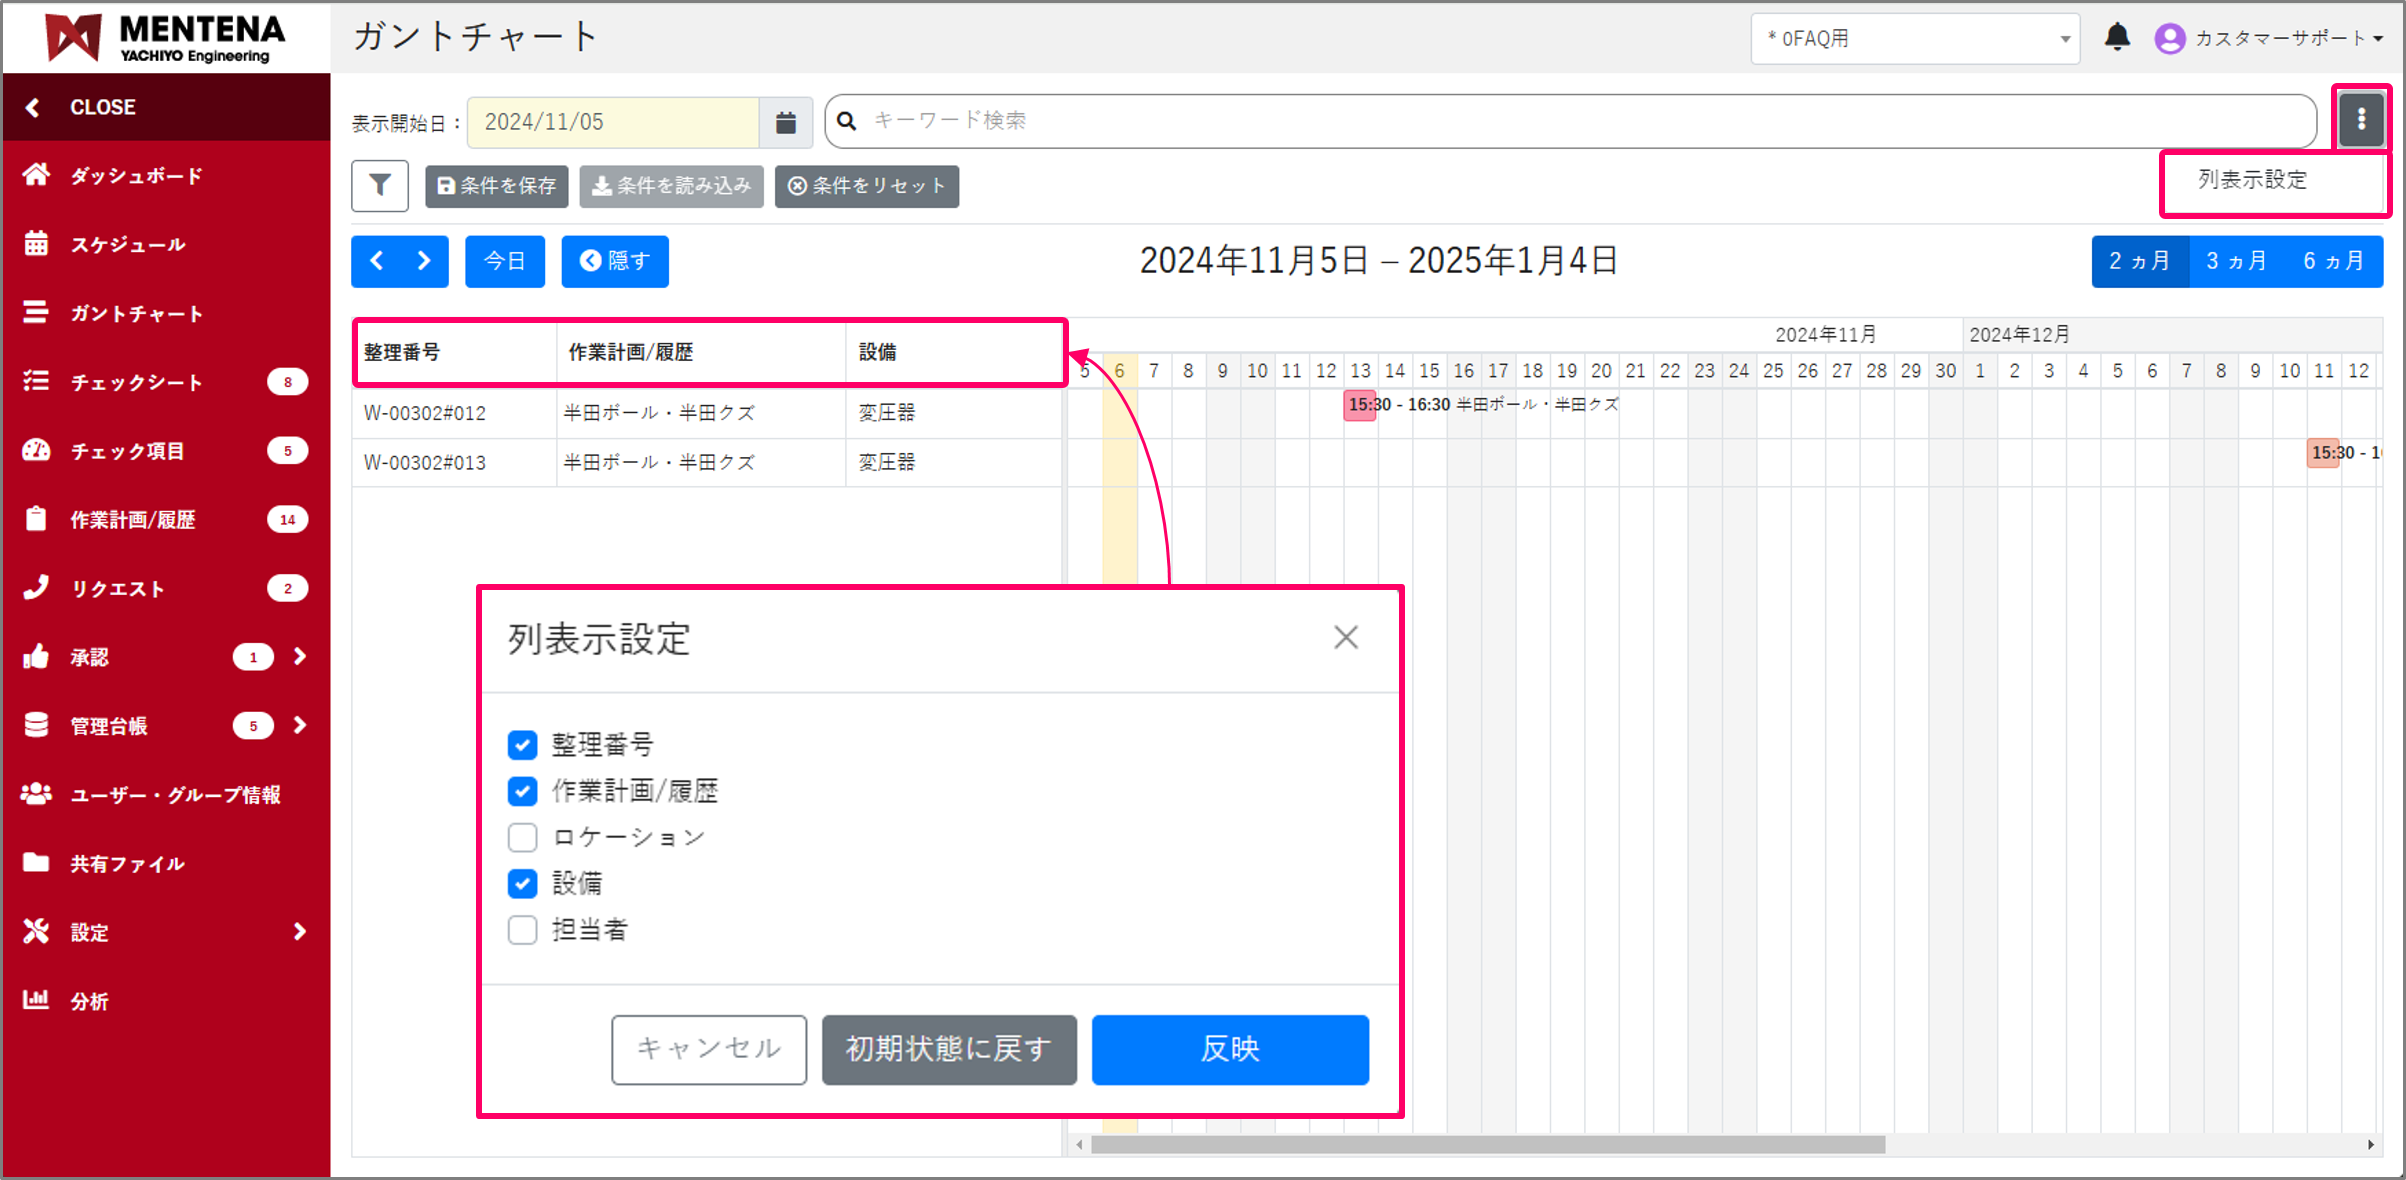Click the 分析 chart icon in sidebar
The image size is (2406, 1180).
(37, 1000)
